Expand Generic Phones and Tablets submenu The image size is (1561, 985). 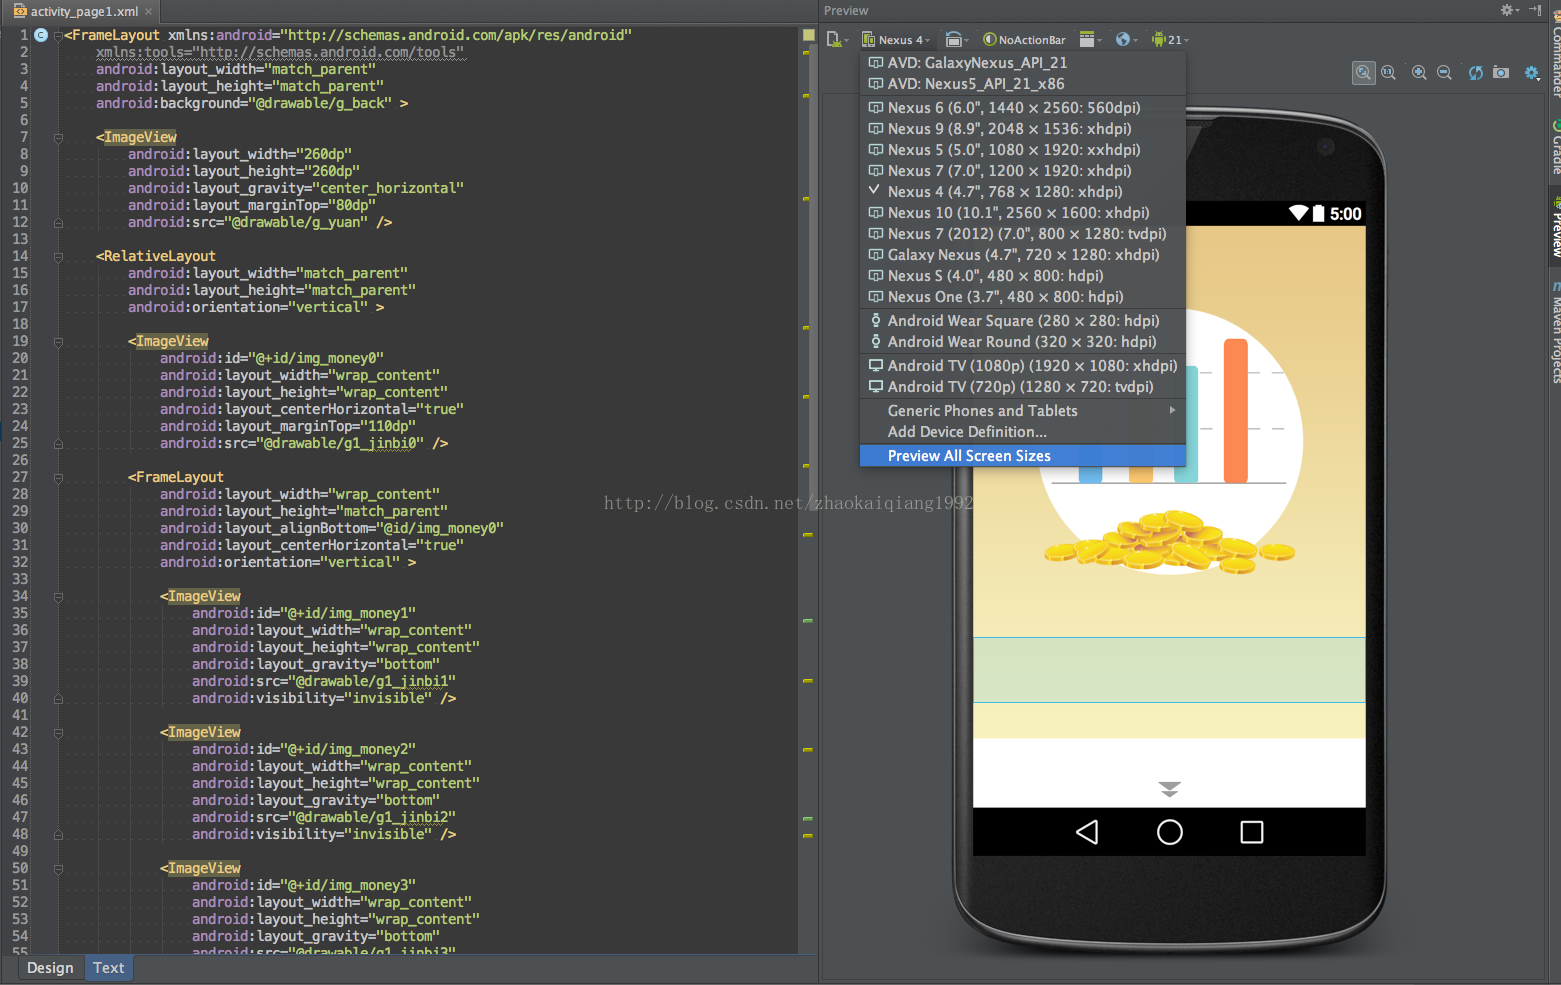click(1022, 411)
